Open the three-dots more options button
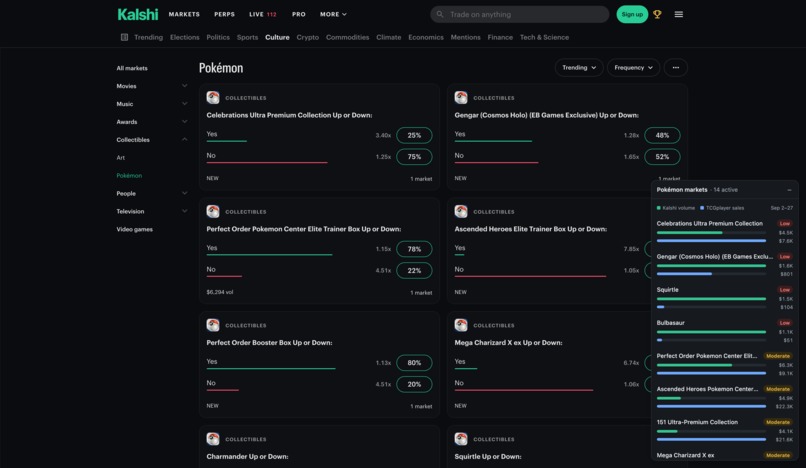This screenshot has height=468, width=806. [675, 67]
